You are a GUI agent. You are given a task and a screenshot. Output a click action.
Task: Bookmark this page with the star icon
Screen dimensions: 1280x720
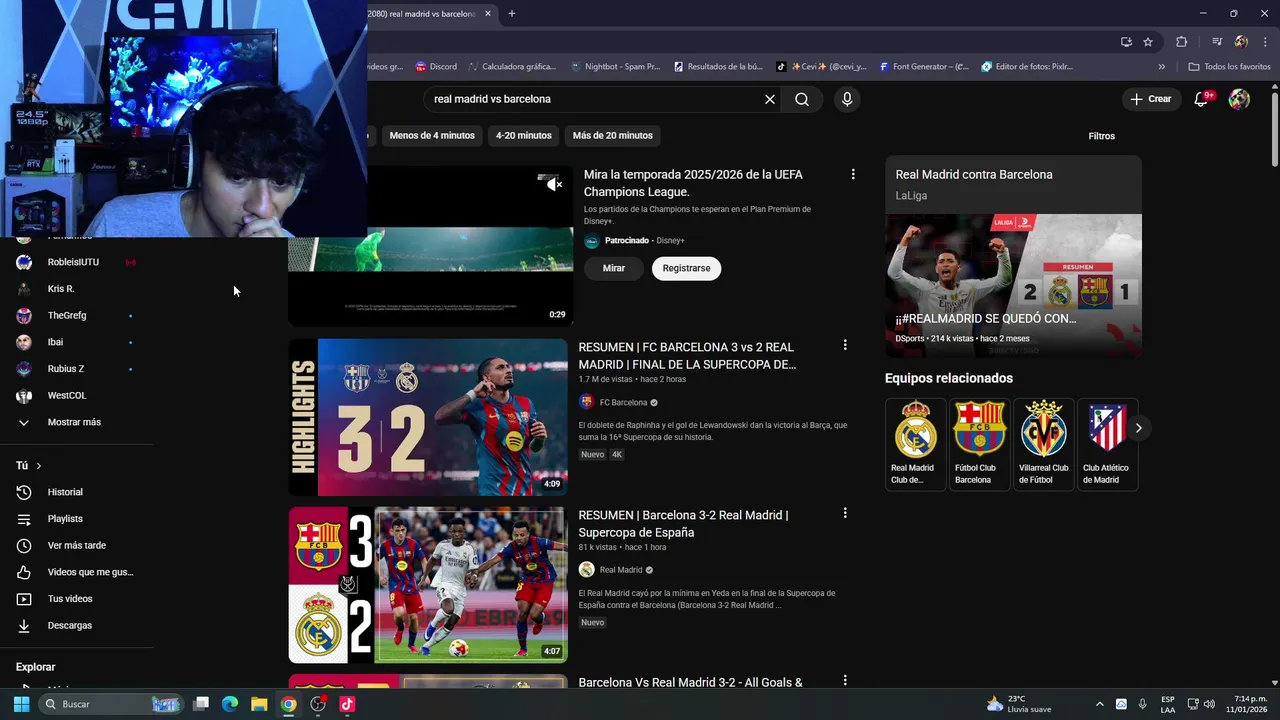click(x=1148, y=42)
